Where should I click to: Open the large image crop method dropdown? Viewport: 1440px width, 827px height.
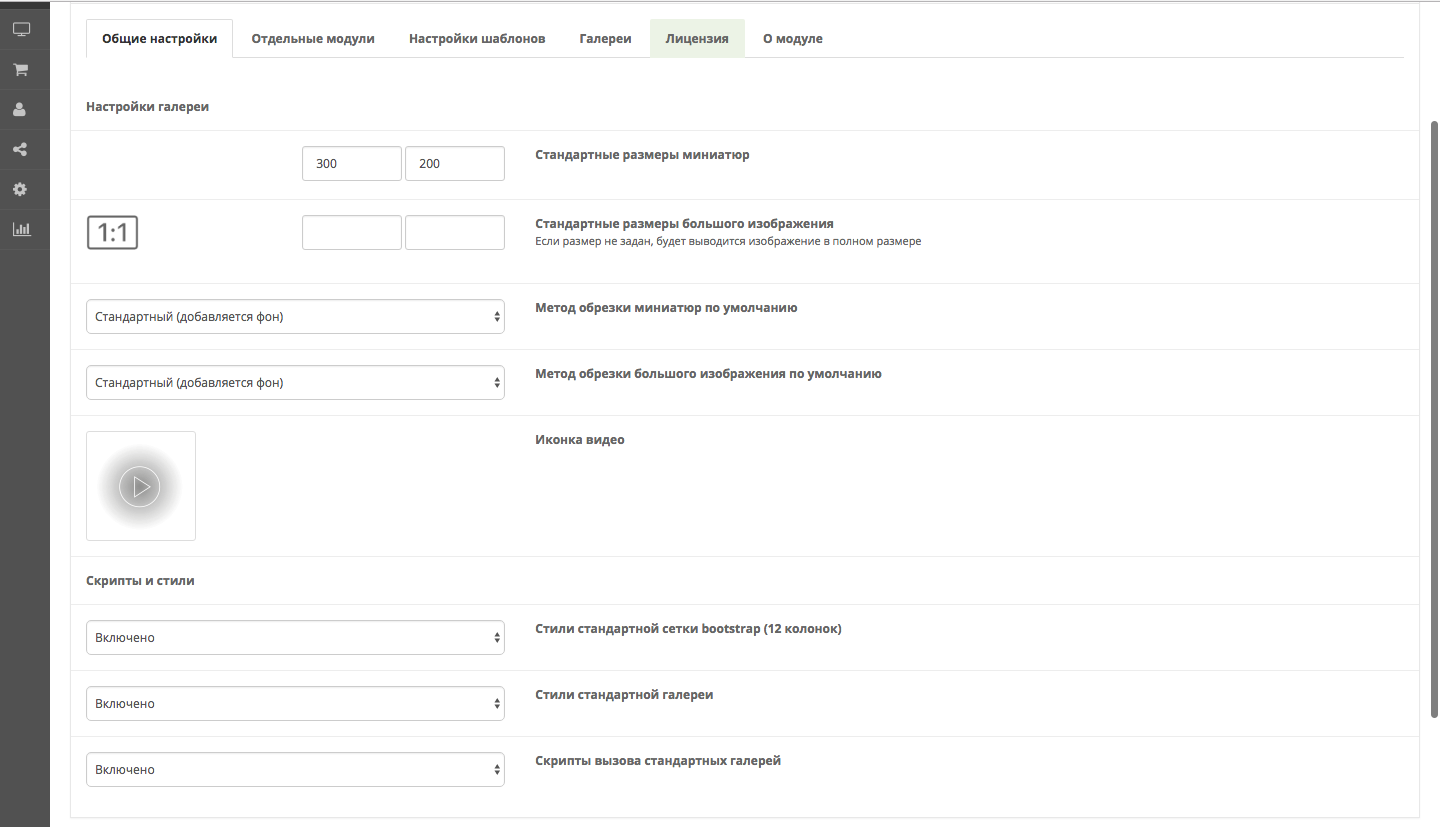pos(295,383)
